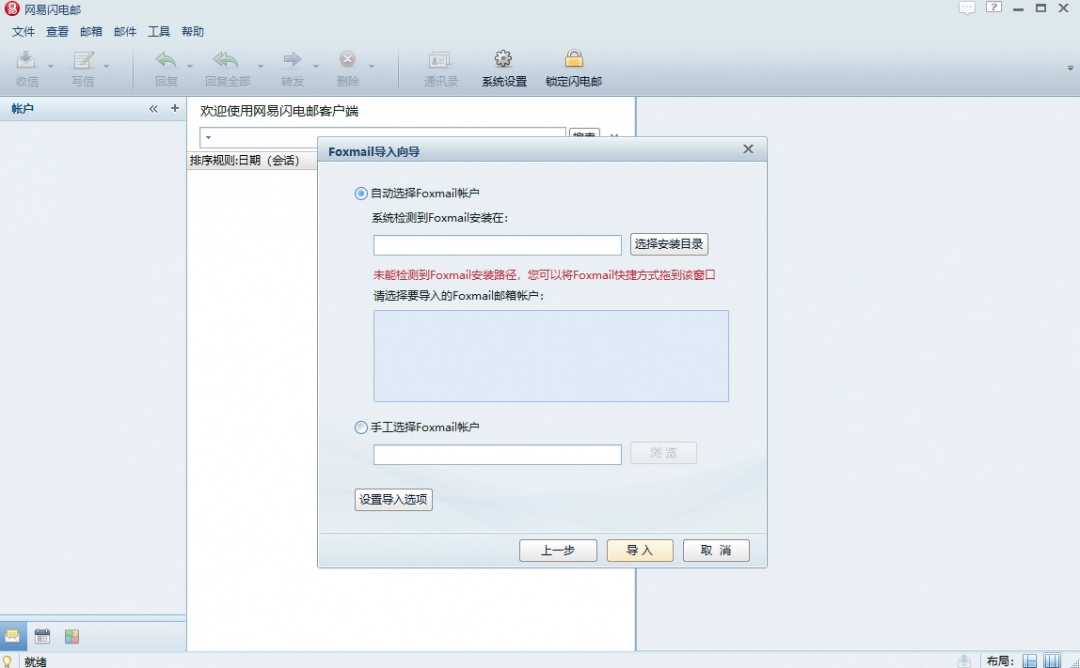The height and width of the screenshot is (668, 1080).
Task: Open the search scope dropdown arrow
Action: 208,137
